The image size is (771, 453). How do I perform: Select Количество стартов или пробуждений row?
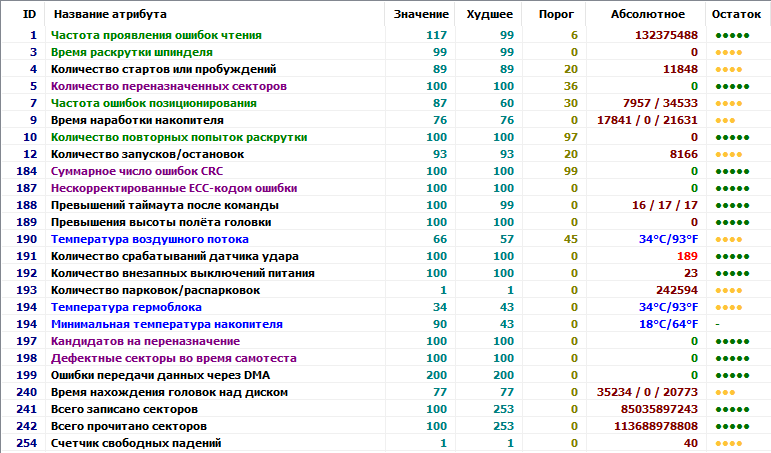386,69
